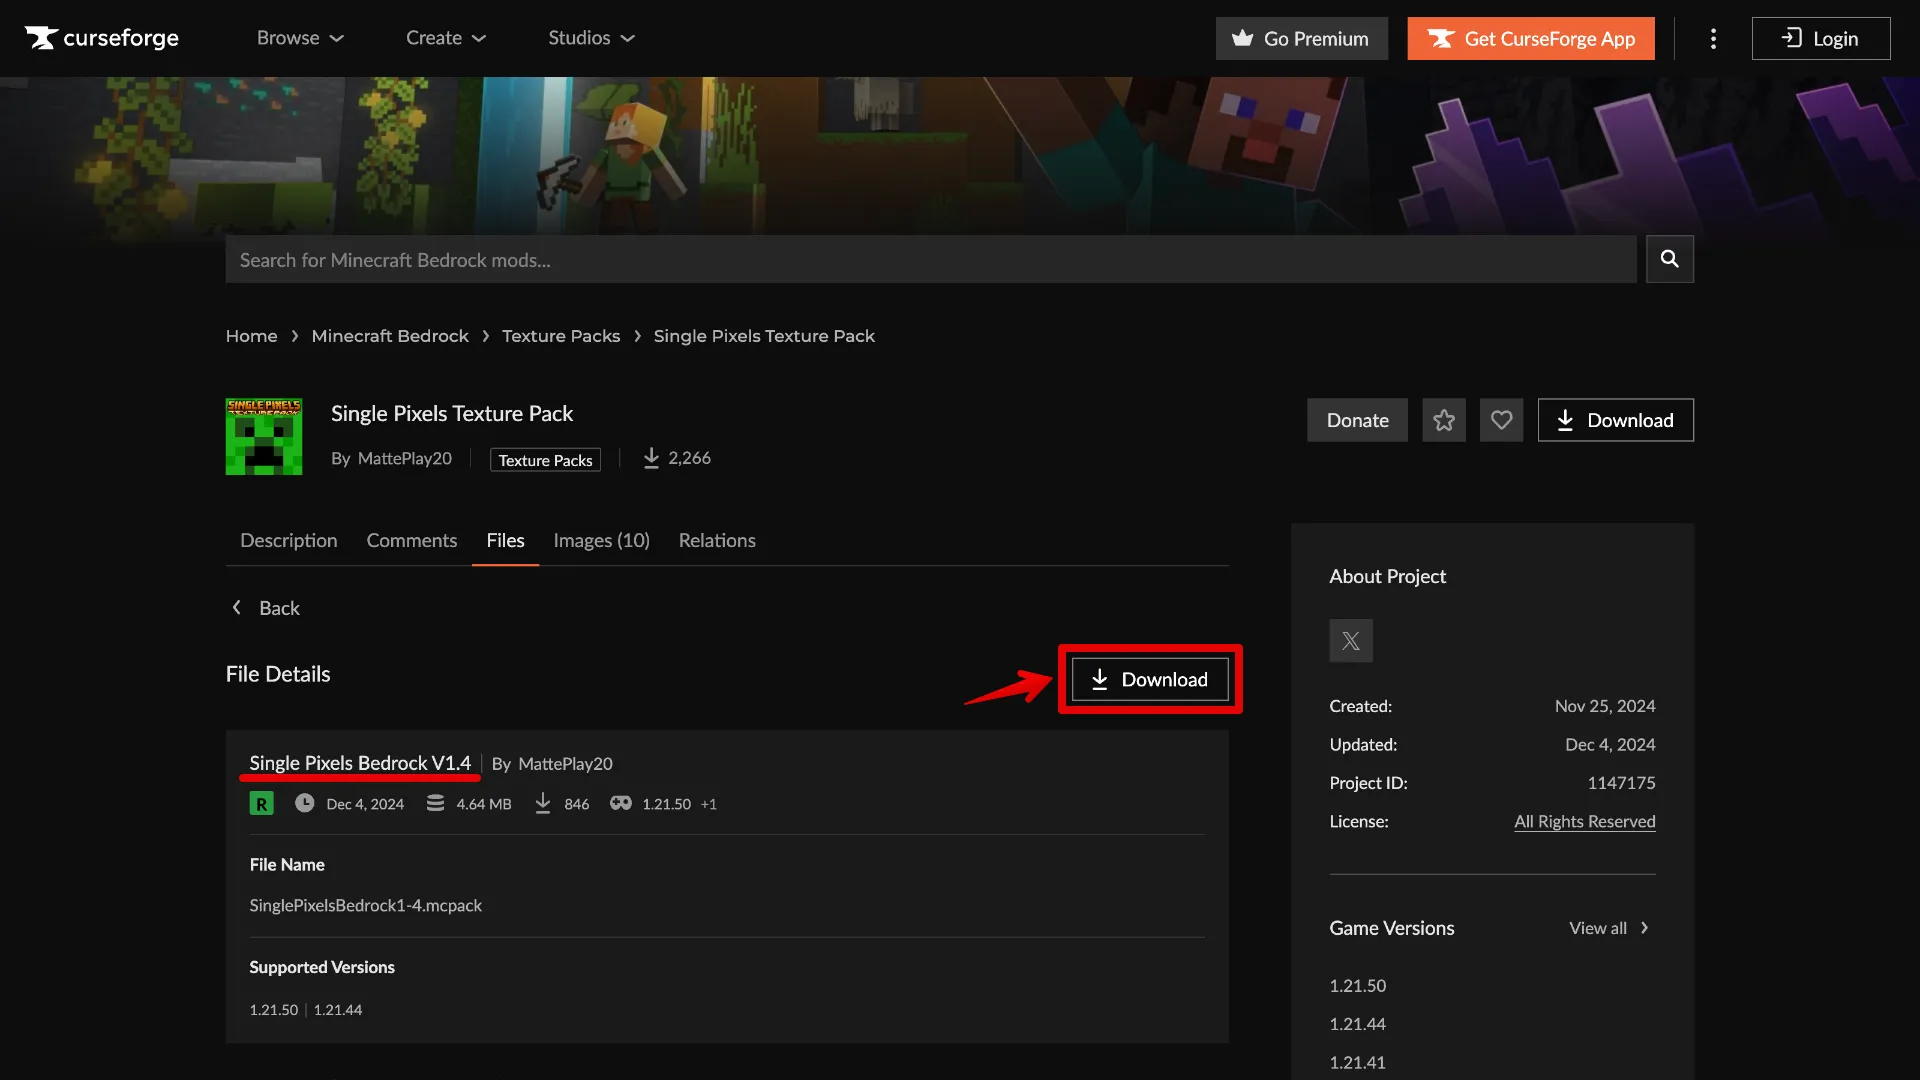Image resolution: width=1920 pixels, height=1080 pixels.
Task: Click supported version 1.21.44 in file details
Action: [x=338, y=1010]
